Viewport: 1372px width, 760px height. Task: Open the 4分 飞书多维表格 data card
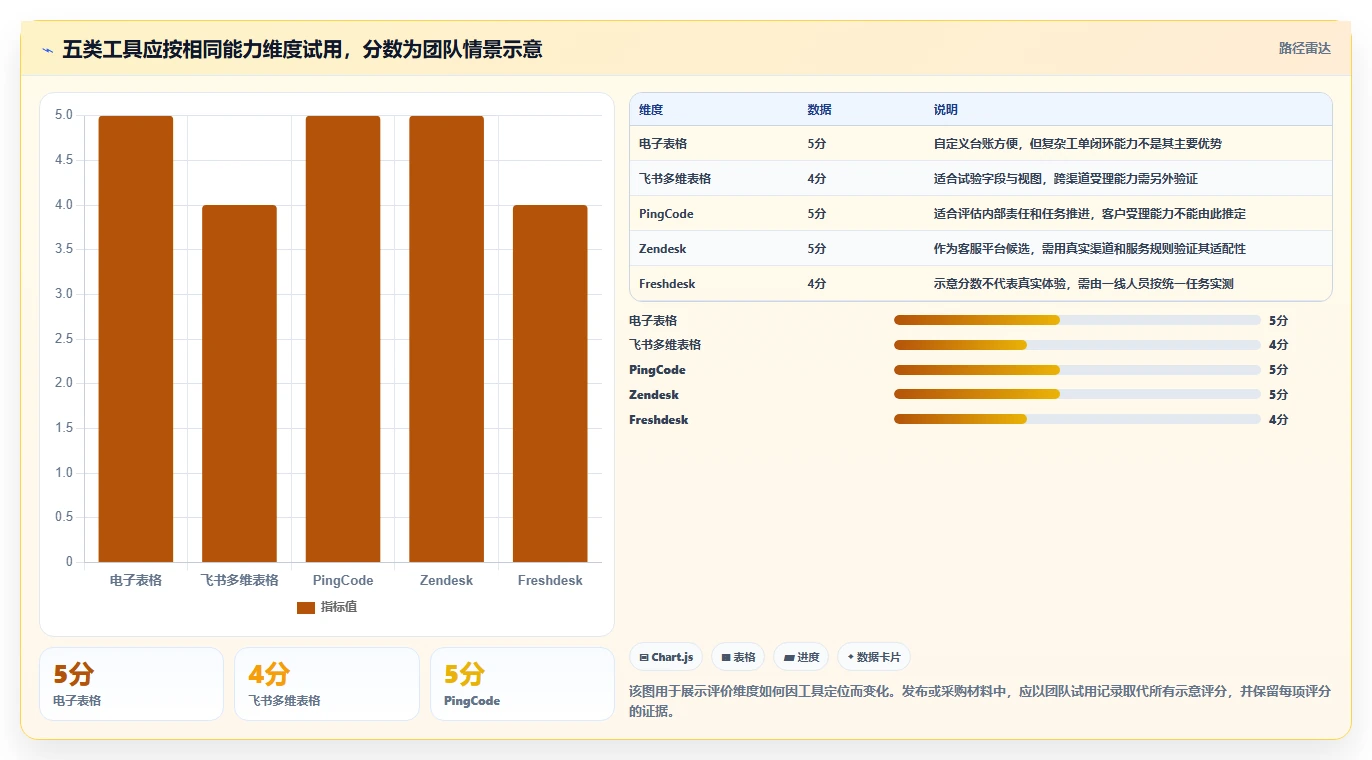pos(327,684)
